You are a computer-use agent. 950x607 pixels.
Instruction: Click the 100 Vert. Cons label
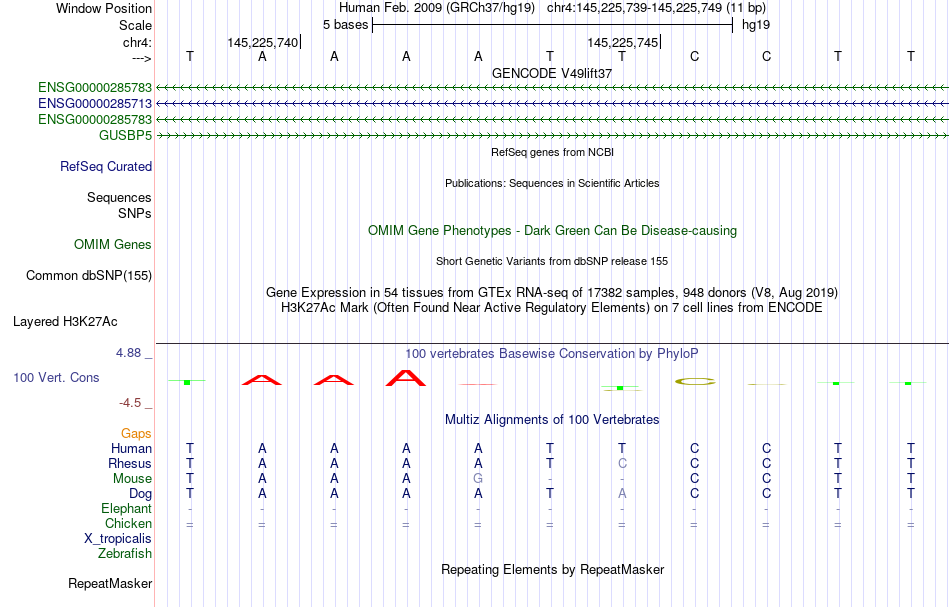coord(56,377)
